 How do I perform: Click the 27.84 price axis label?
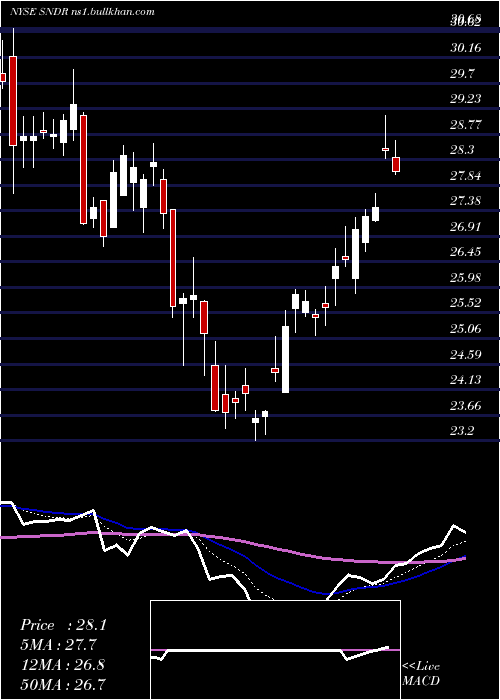[466, 176]
